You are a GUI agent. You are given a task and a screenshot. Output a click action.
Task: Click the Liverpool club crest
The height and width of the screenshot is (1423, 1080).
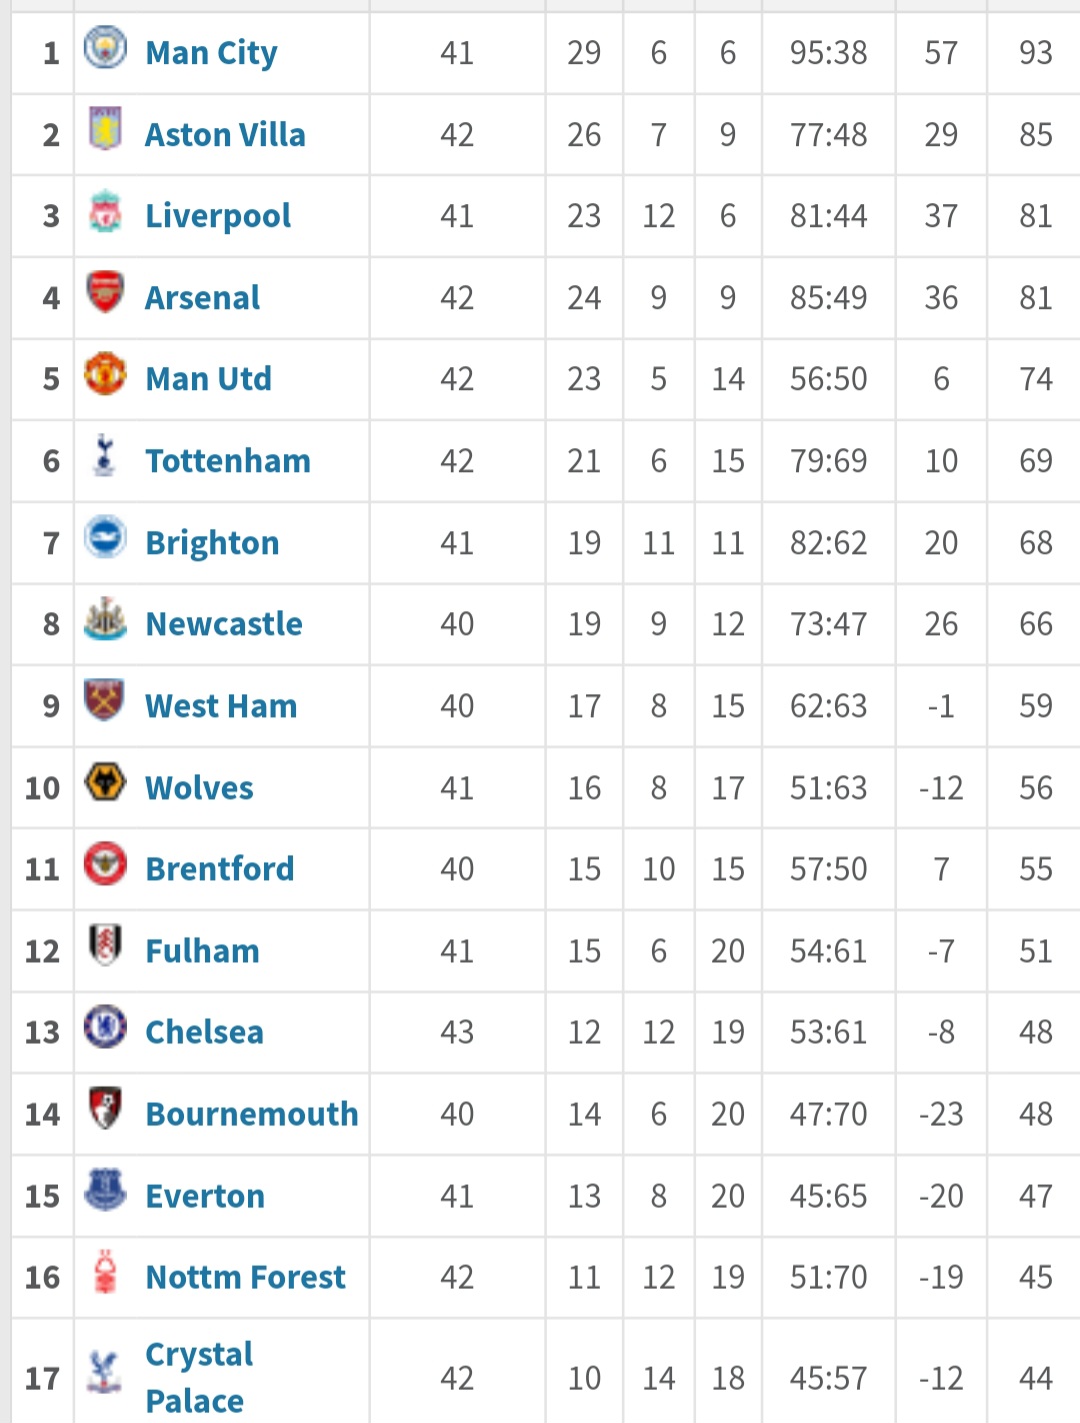105,210
